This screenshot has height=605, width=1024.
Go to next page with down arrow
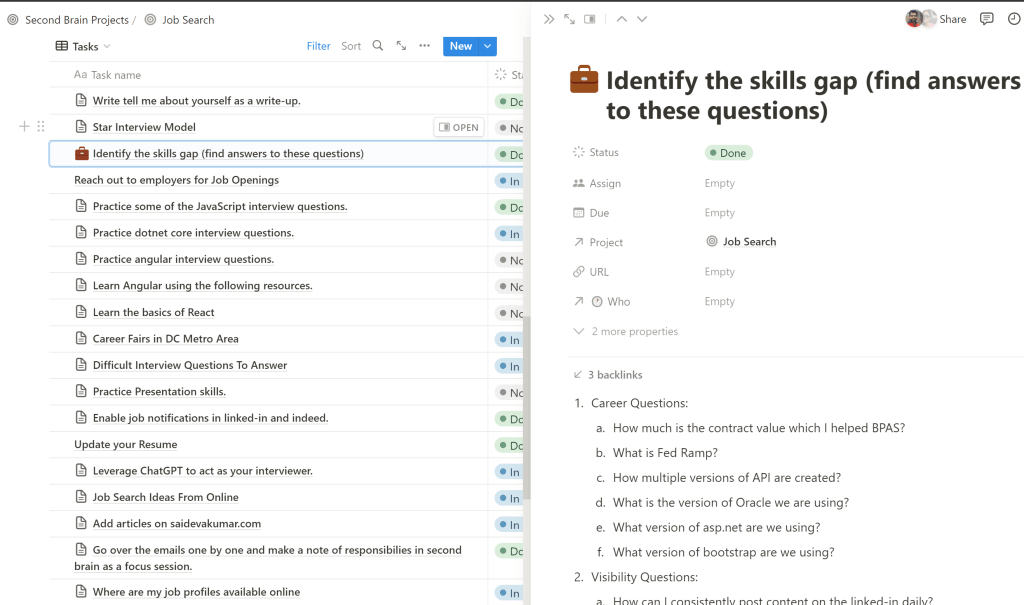click(x=642, y=19)
